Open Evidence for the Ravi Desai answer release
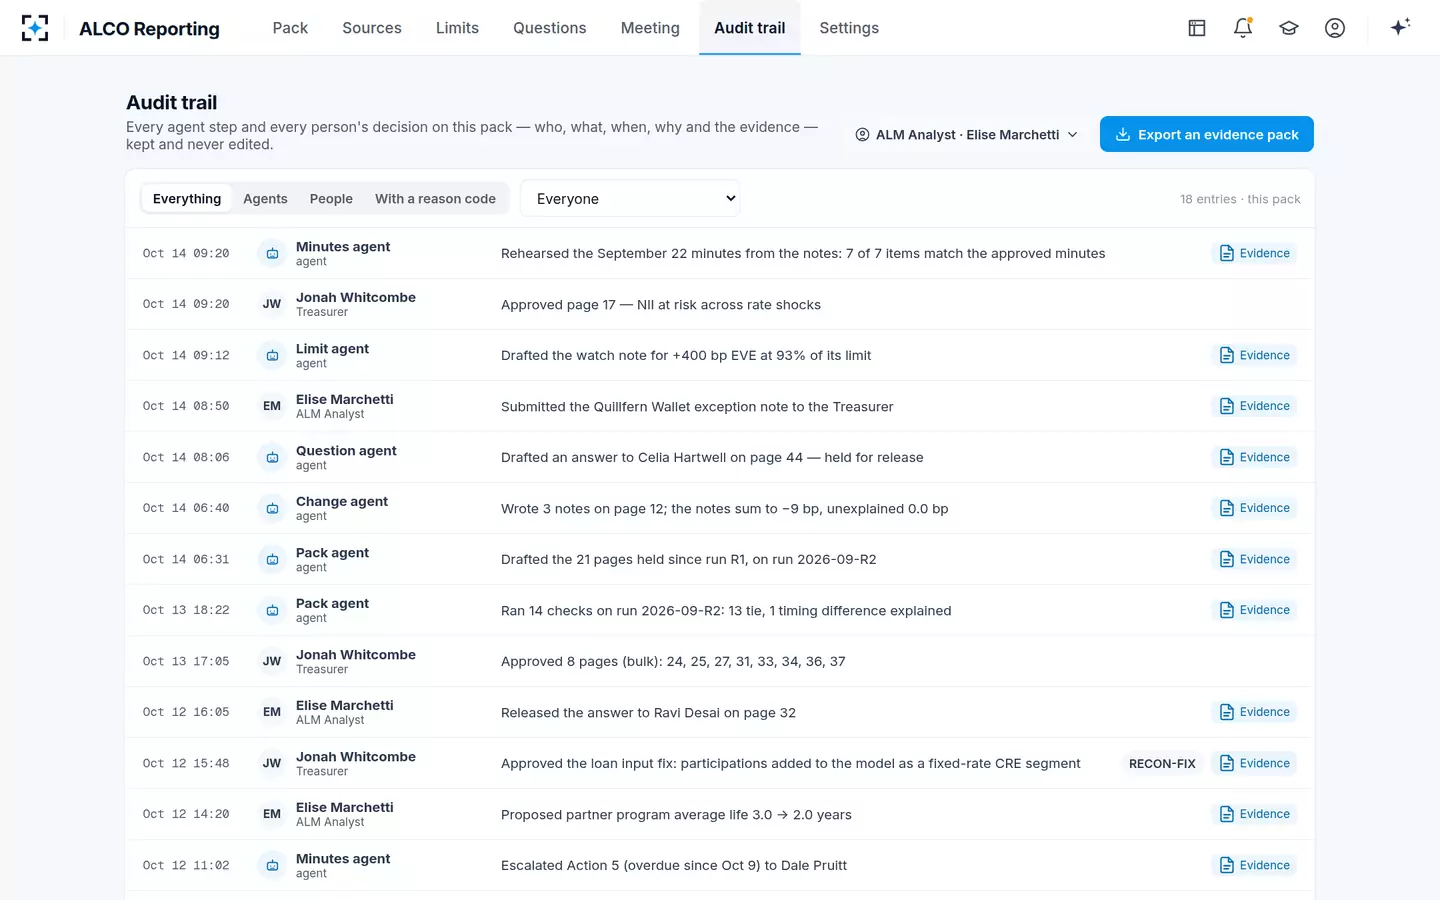The image size is (1440, 900). click(x=1254, y=713)
